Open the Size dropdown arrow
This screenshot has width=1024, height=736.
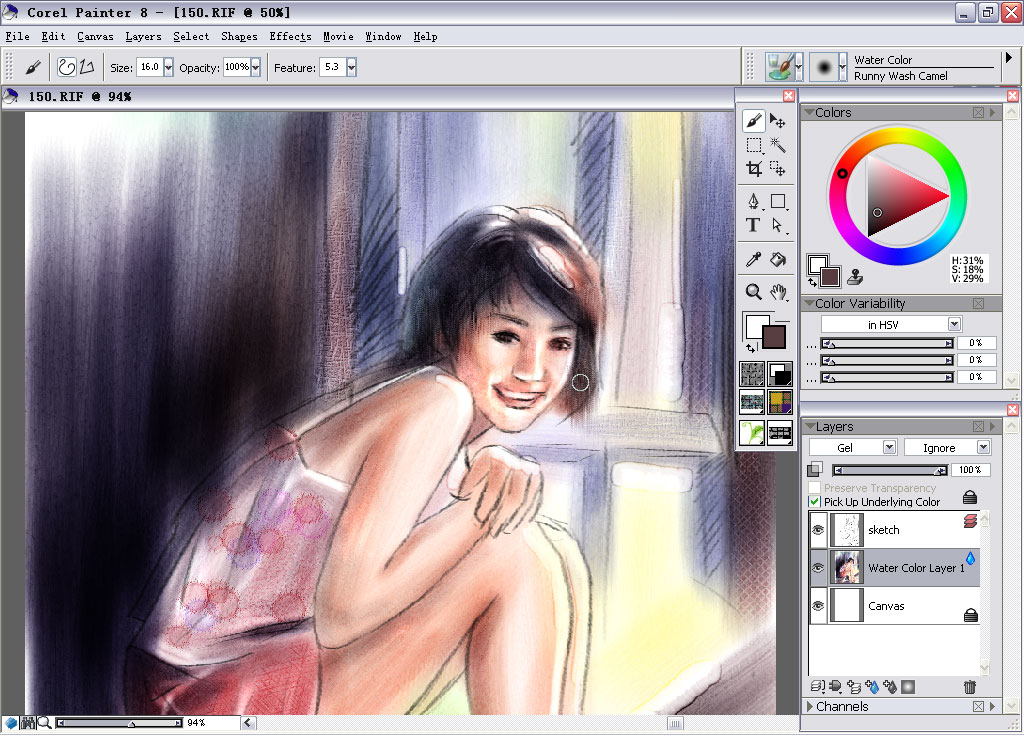pos(168,67)
